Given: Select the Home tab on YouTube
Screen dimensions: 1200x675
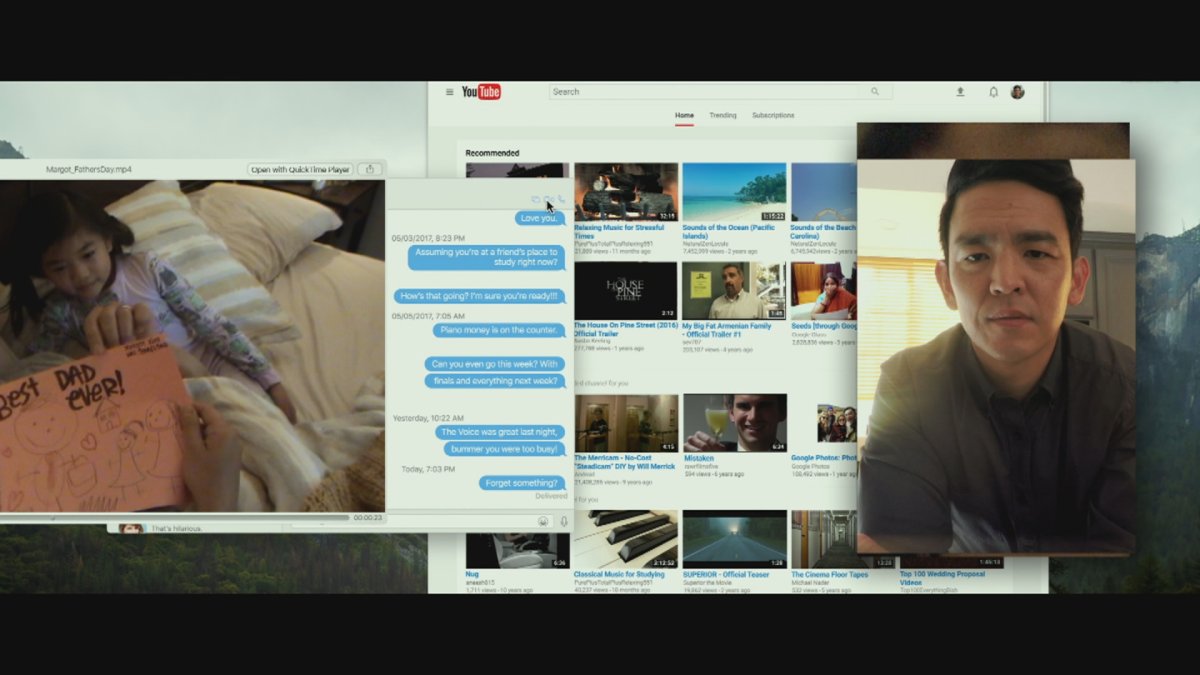Looking at the screenshot, I should (684, 116).
